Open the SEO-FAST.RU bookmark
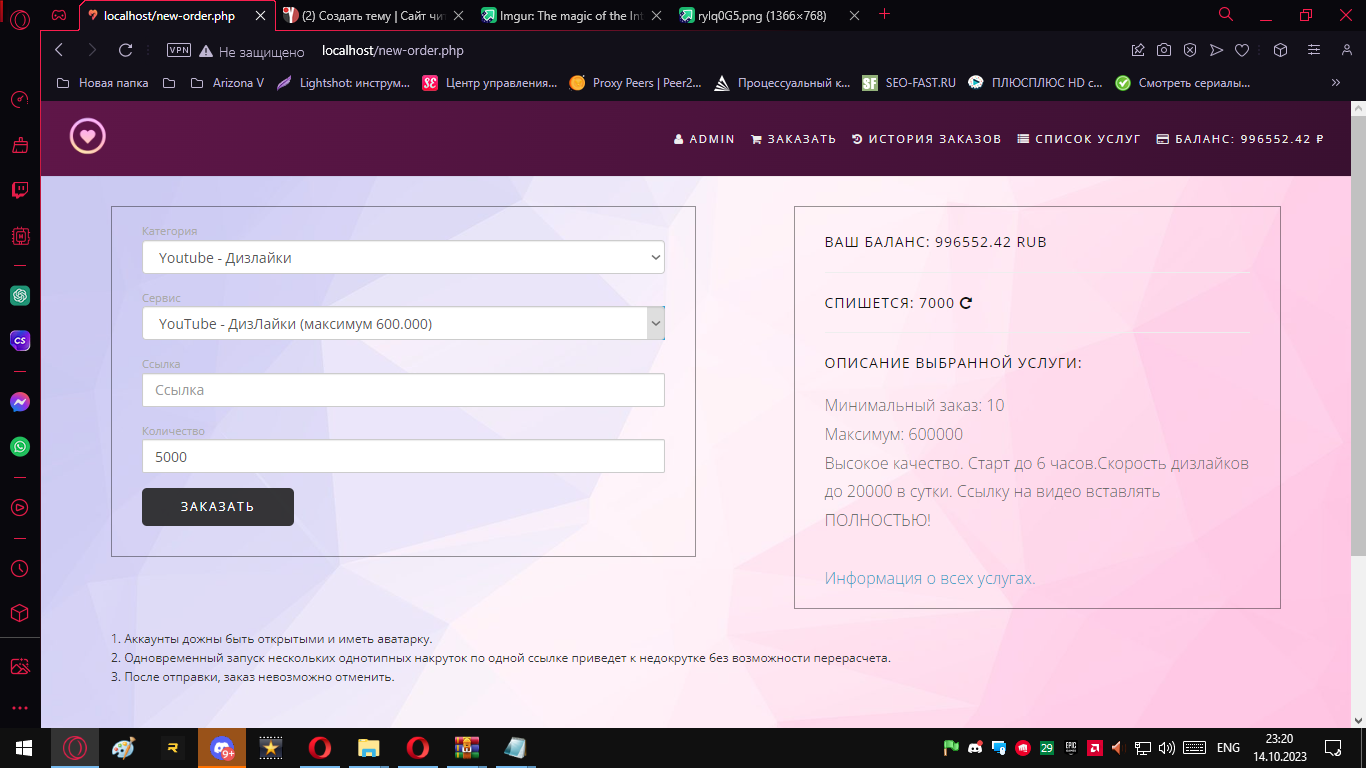 909,83
